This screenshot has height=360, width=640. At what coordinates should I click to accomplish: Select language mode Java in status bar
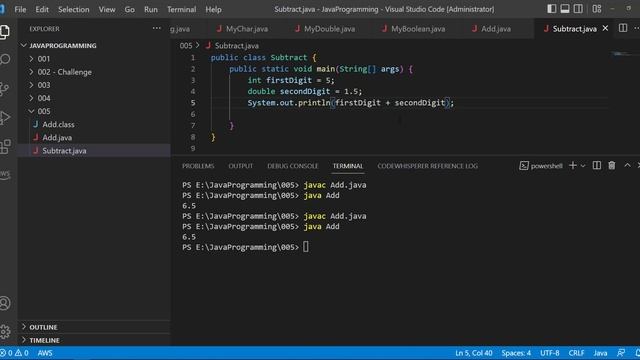coord(600,353)
